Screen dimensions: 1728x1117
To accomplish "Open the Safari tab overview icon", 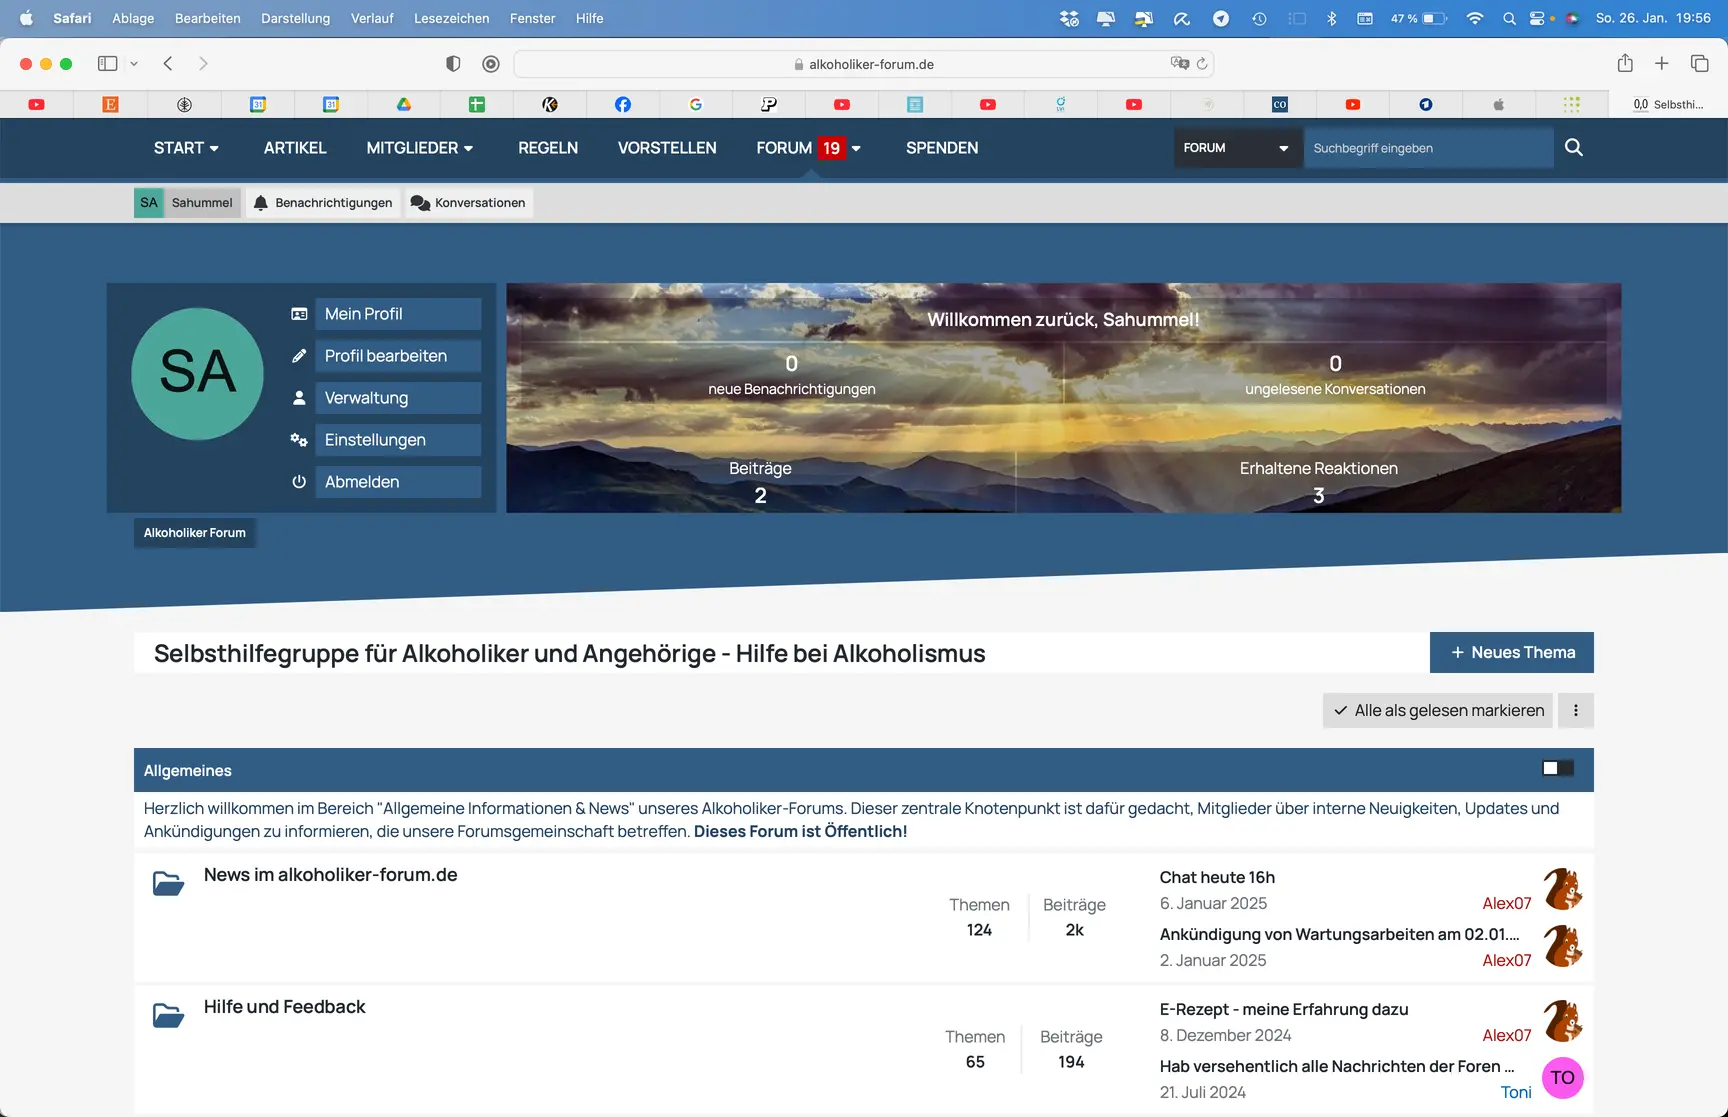I will [1699, 64].
